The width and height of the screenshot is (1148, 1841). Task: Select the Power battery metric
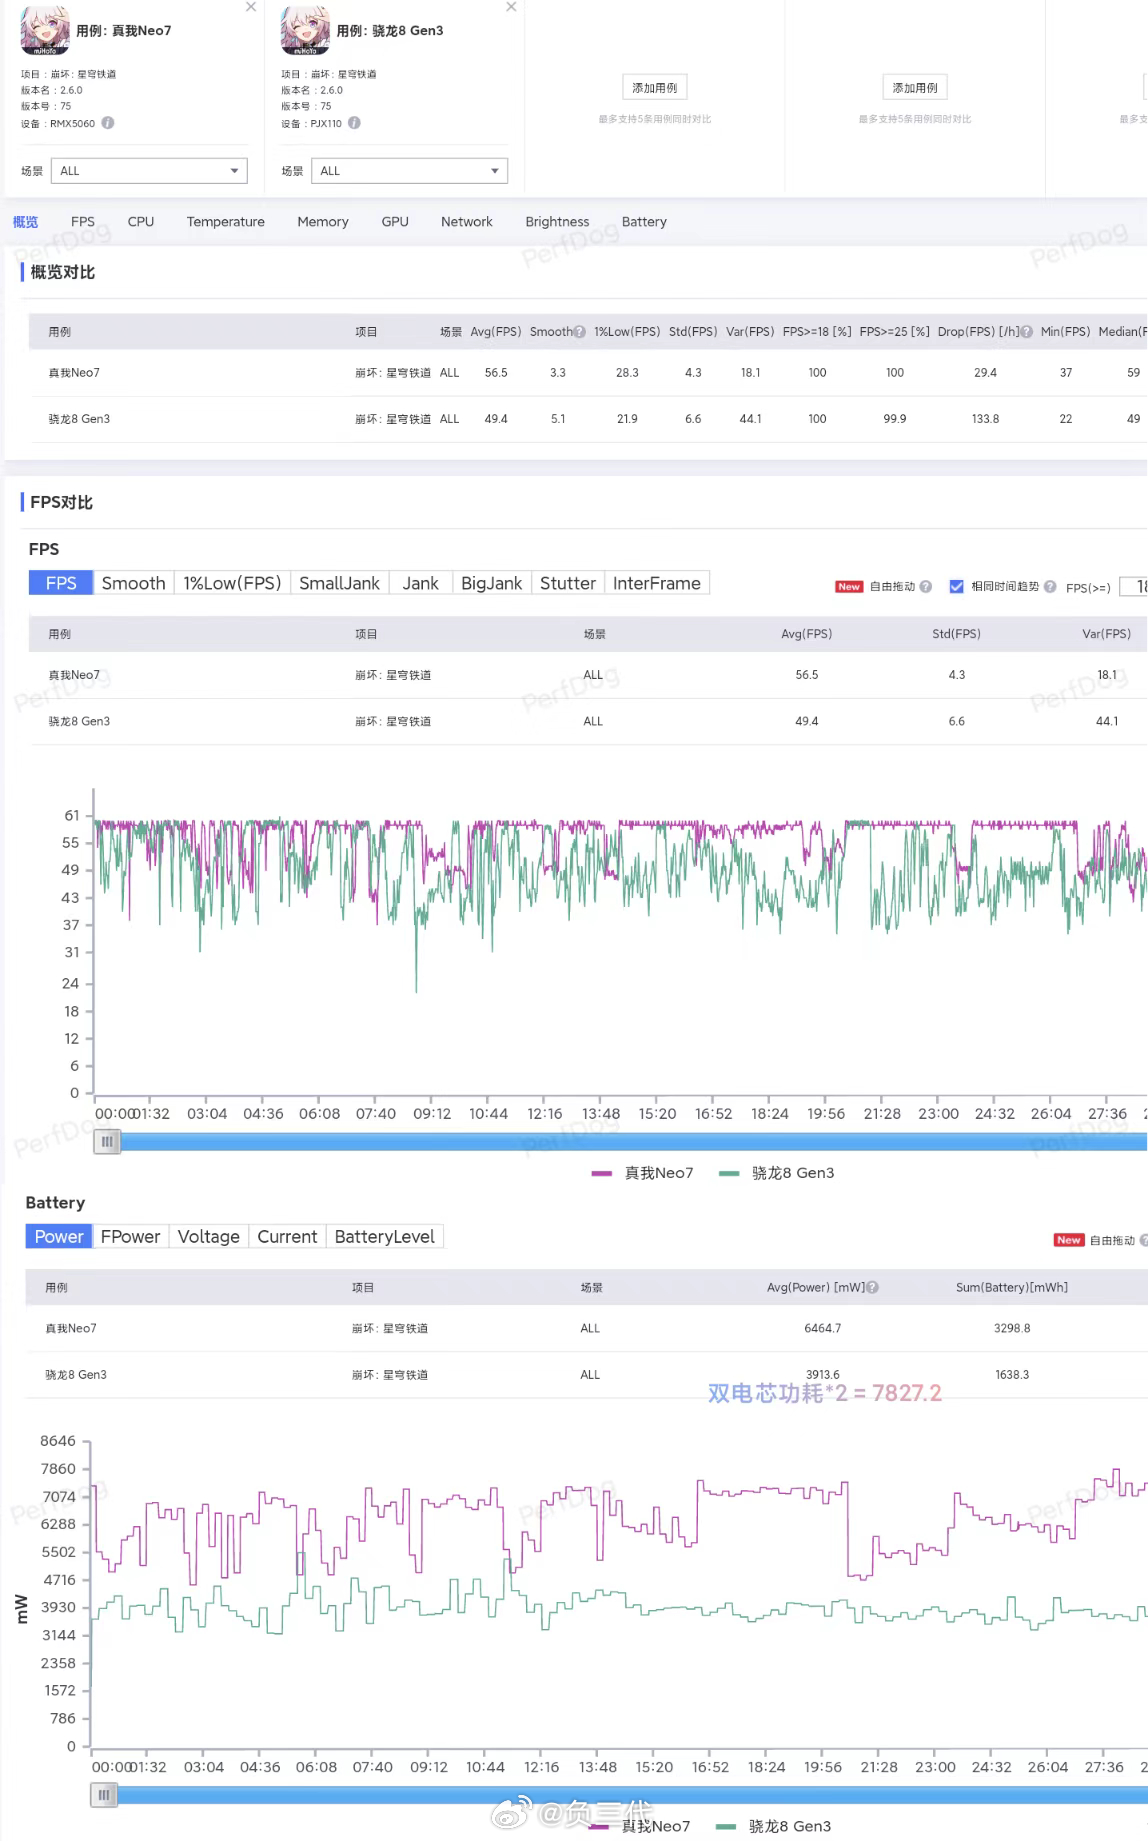pyautogui.click(x=59, y=1237)
